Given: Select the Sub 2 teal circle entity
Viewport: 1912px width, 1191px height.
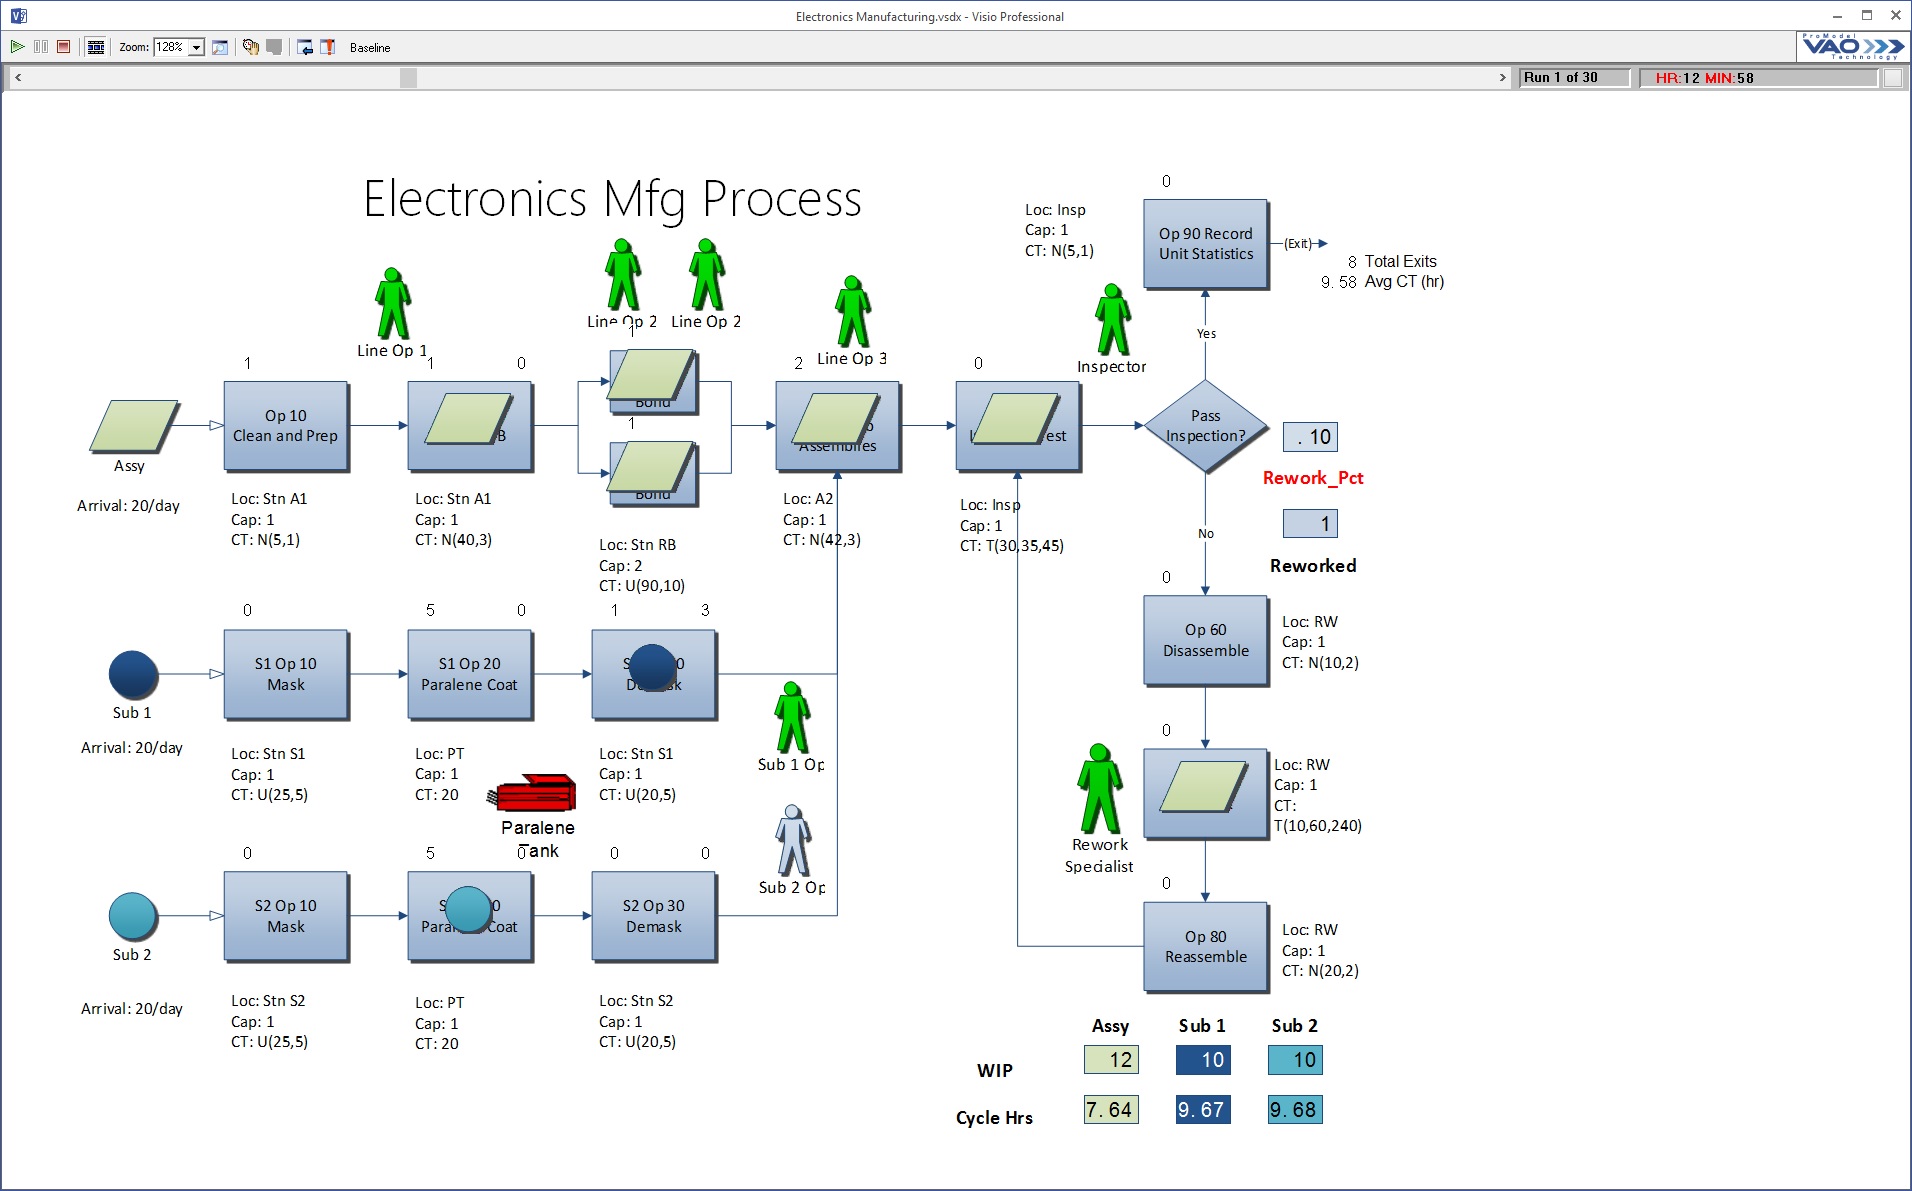Looking at the screenshot, I should 133,917.
